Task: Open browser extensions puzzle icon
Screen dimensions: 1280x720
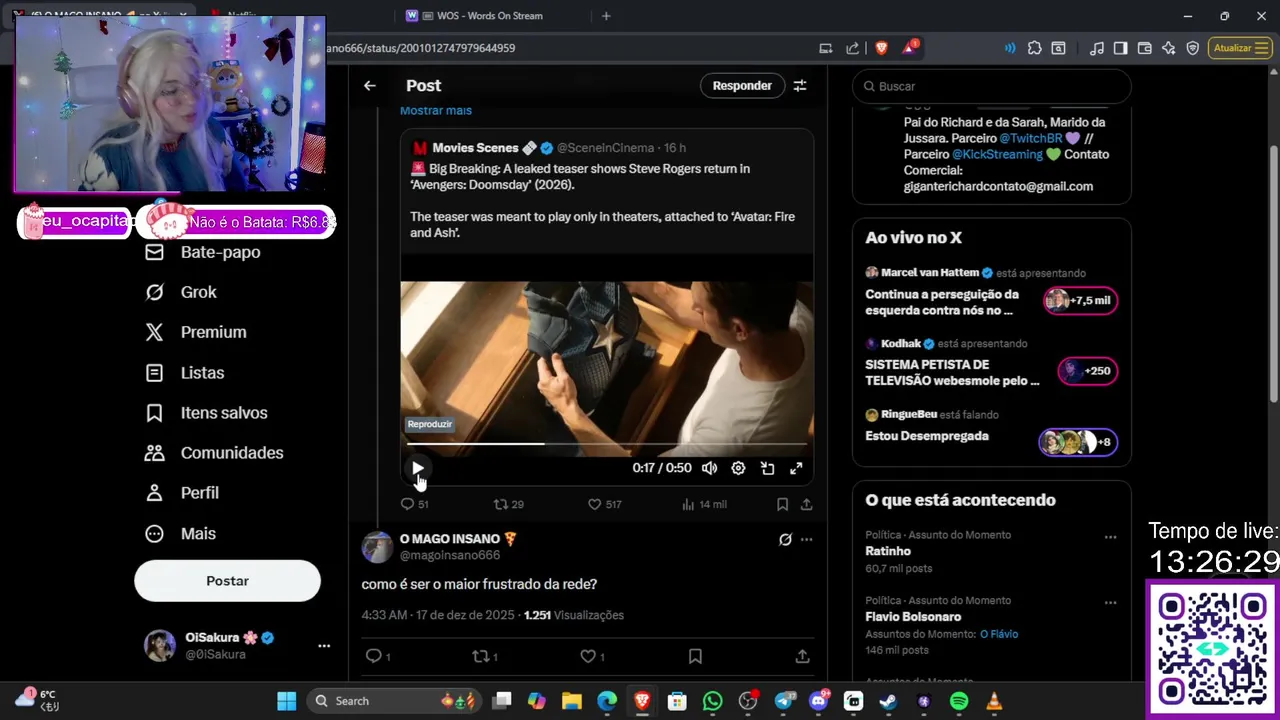Action: [x=1034, y=48]
